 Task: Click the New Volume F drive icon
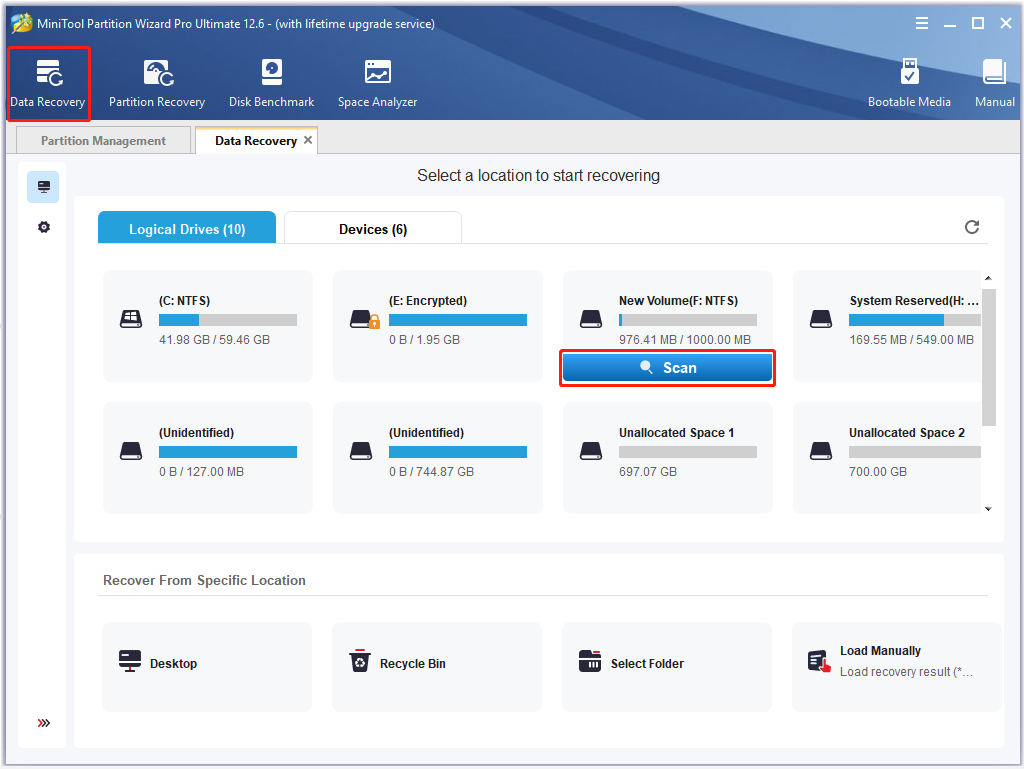[591, 319]
